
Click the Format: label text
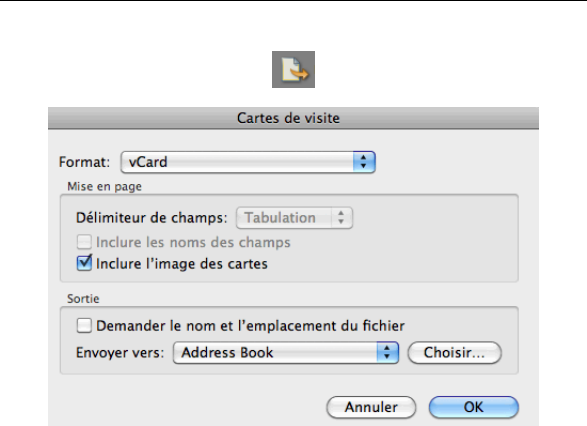(x=84, y=162)
